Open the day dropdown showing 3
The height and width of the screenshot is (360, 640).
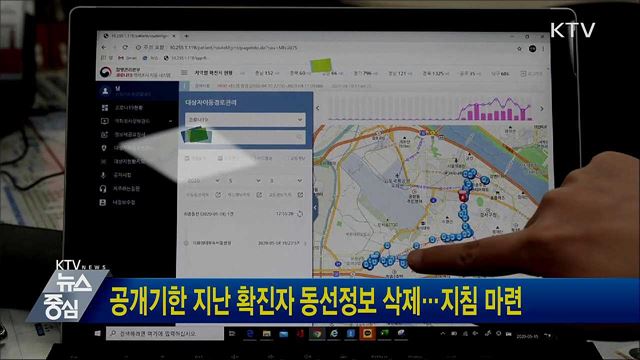(x=285, y=180)
